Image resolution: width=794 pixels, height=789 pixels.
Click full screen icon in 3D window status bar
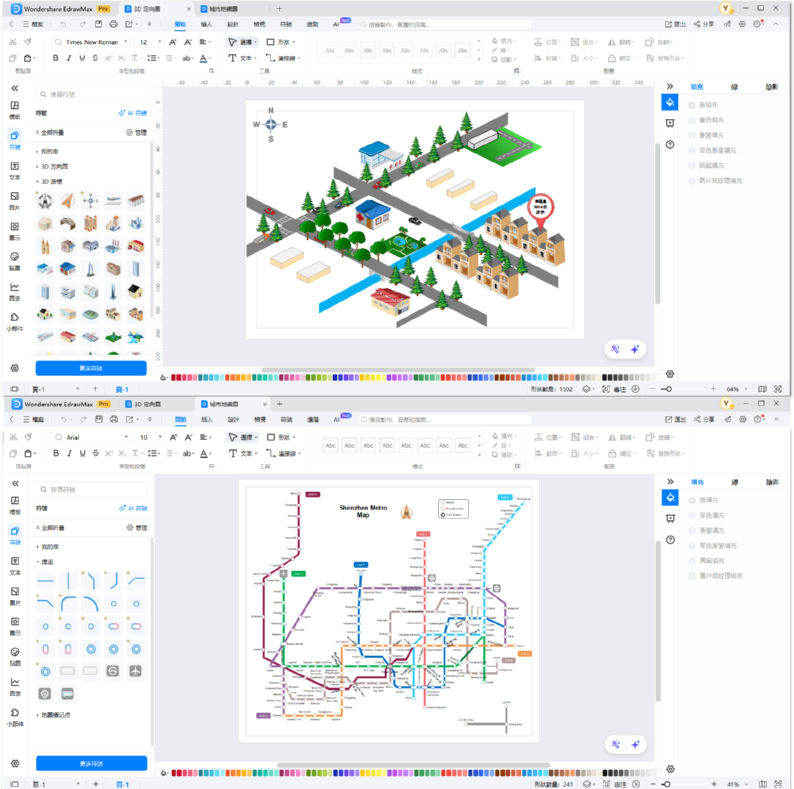778,389
